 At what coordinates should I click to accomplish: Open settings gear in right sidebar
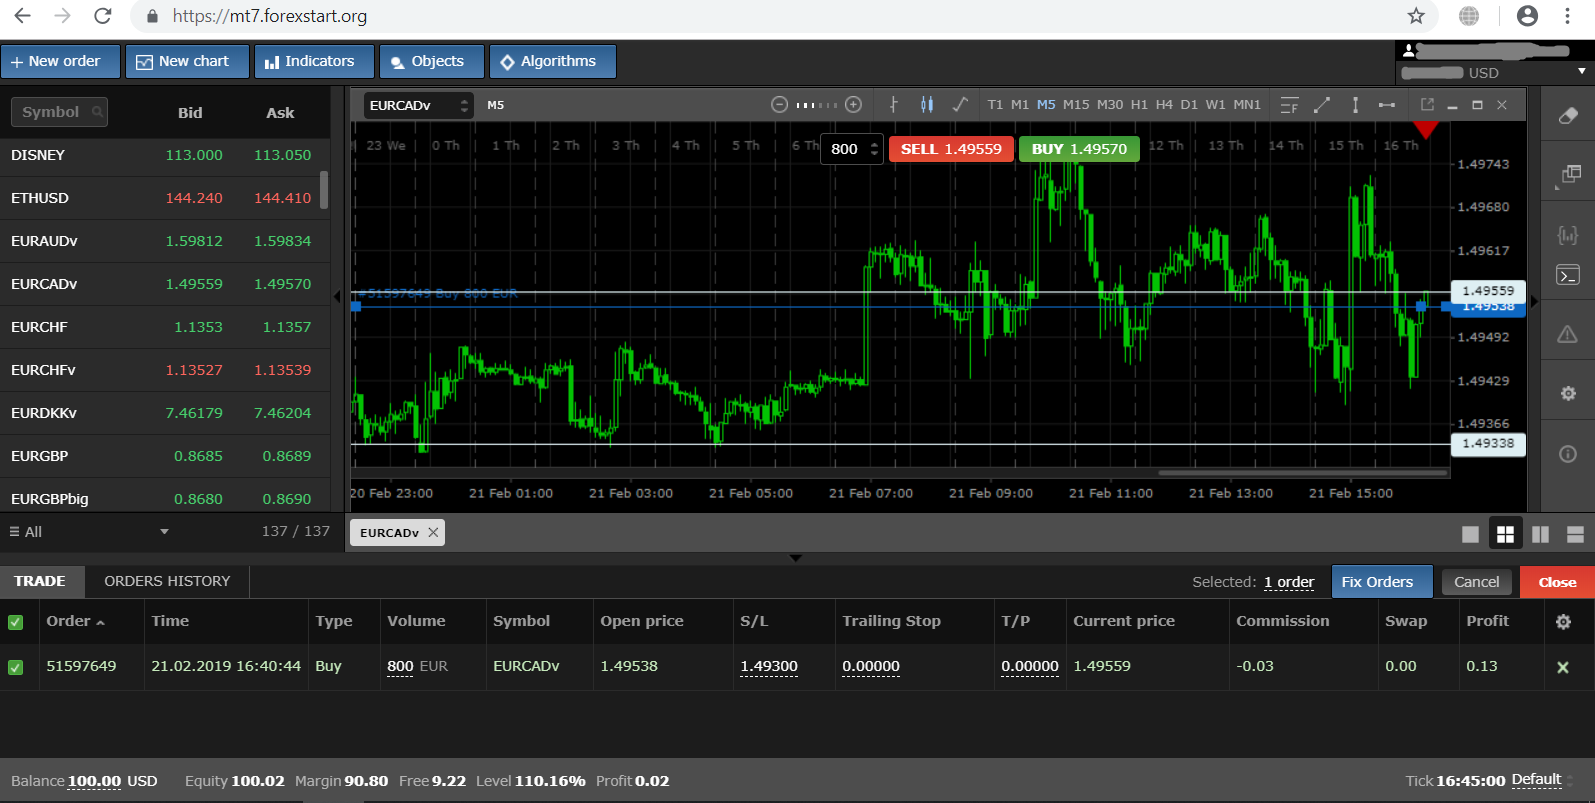tap(1568, 394)
